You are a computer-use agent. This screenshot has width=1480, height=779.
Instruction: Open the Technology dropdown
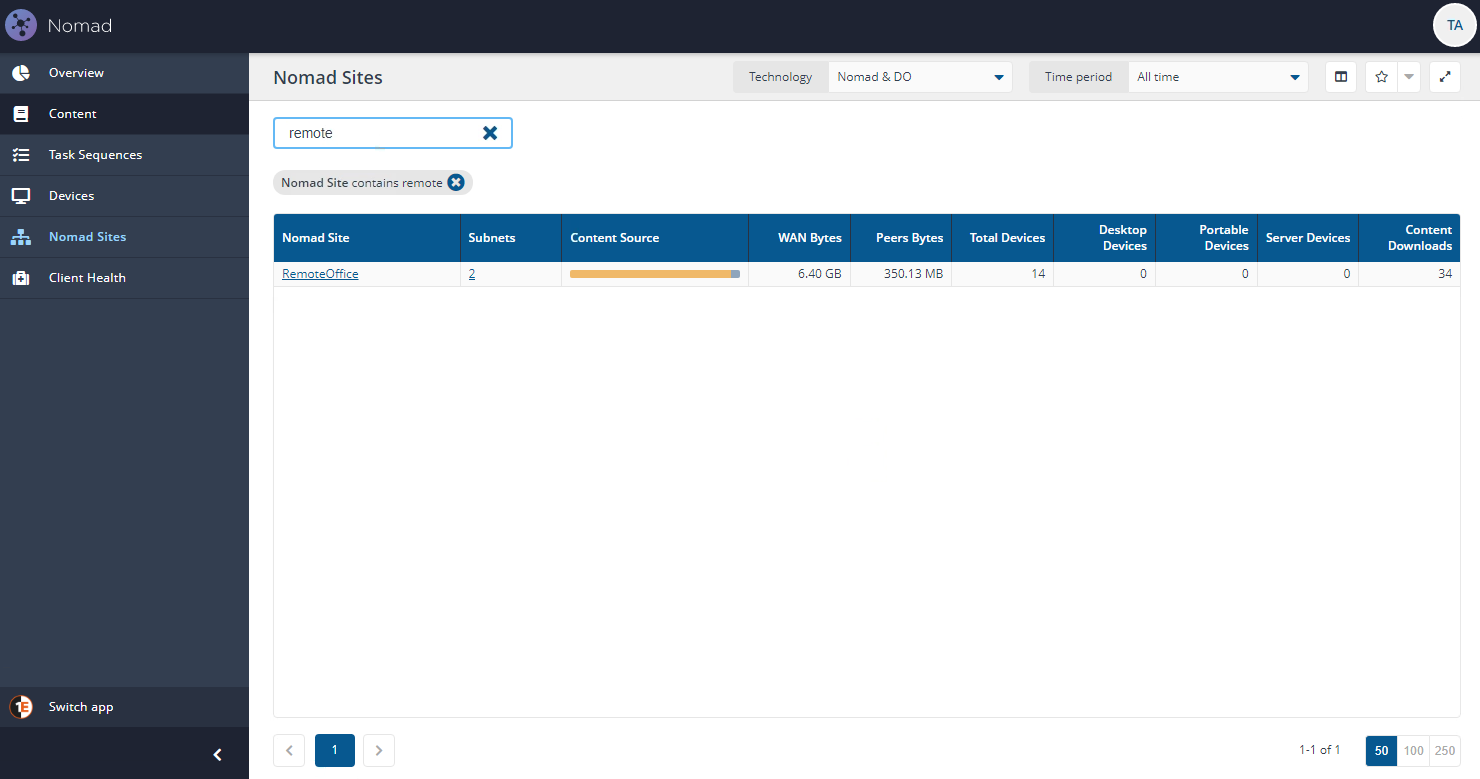(x=920, y=77)
